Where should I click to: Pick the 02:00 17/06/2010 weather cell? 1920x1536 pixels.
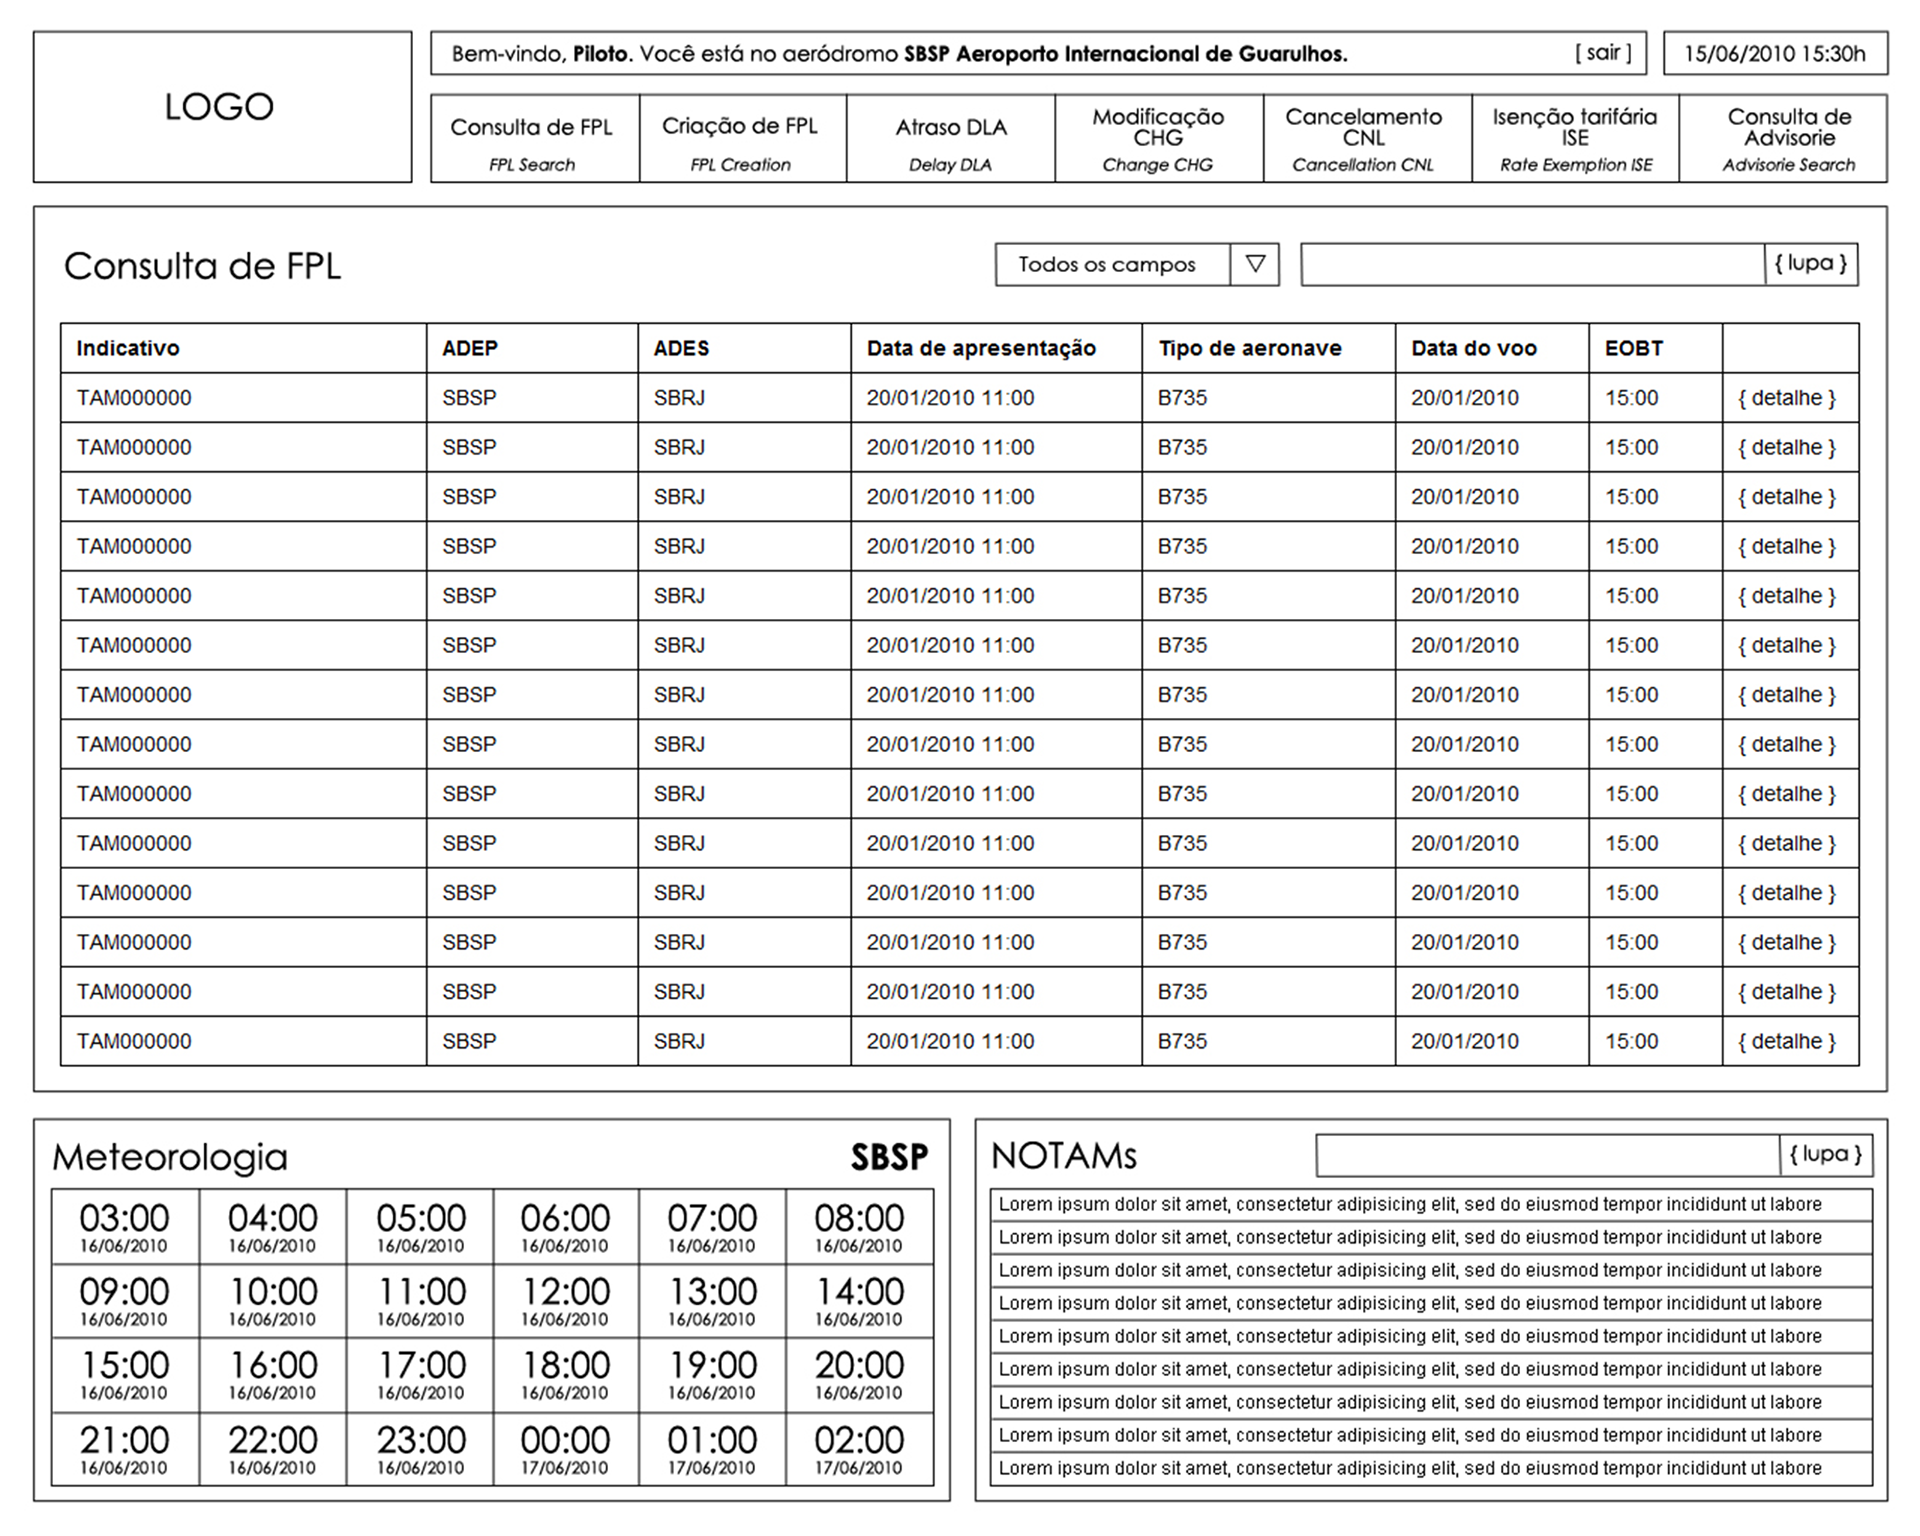click(x=859, y=1449)
